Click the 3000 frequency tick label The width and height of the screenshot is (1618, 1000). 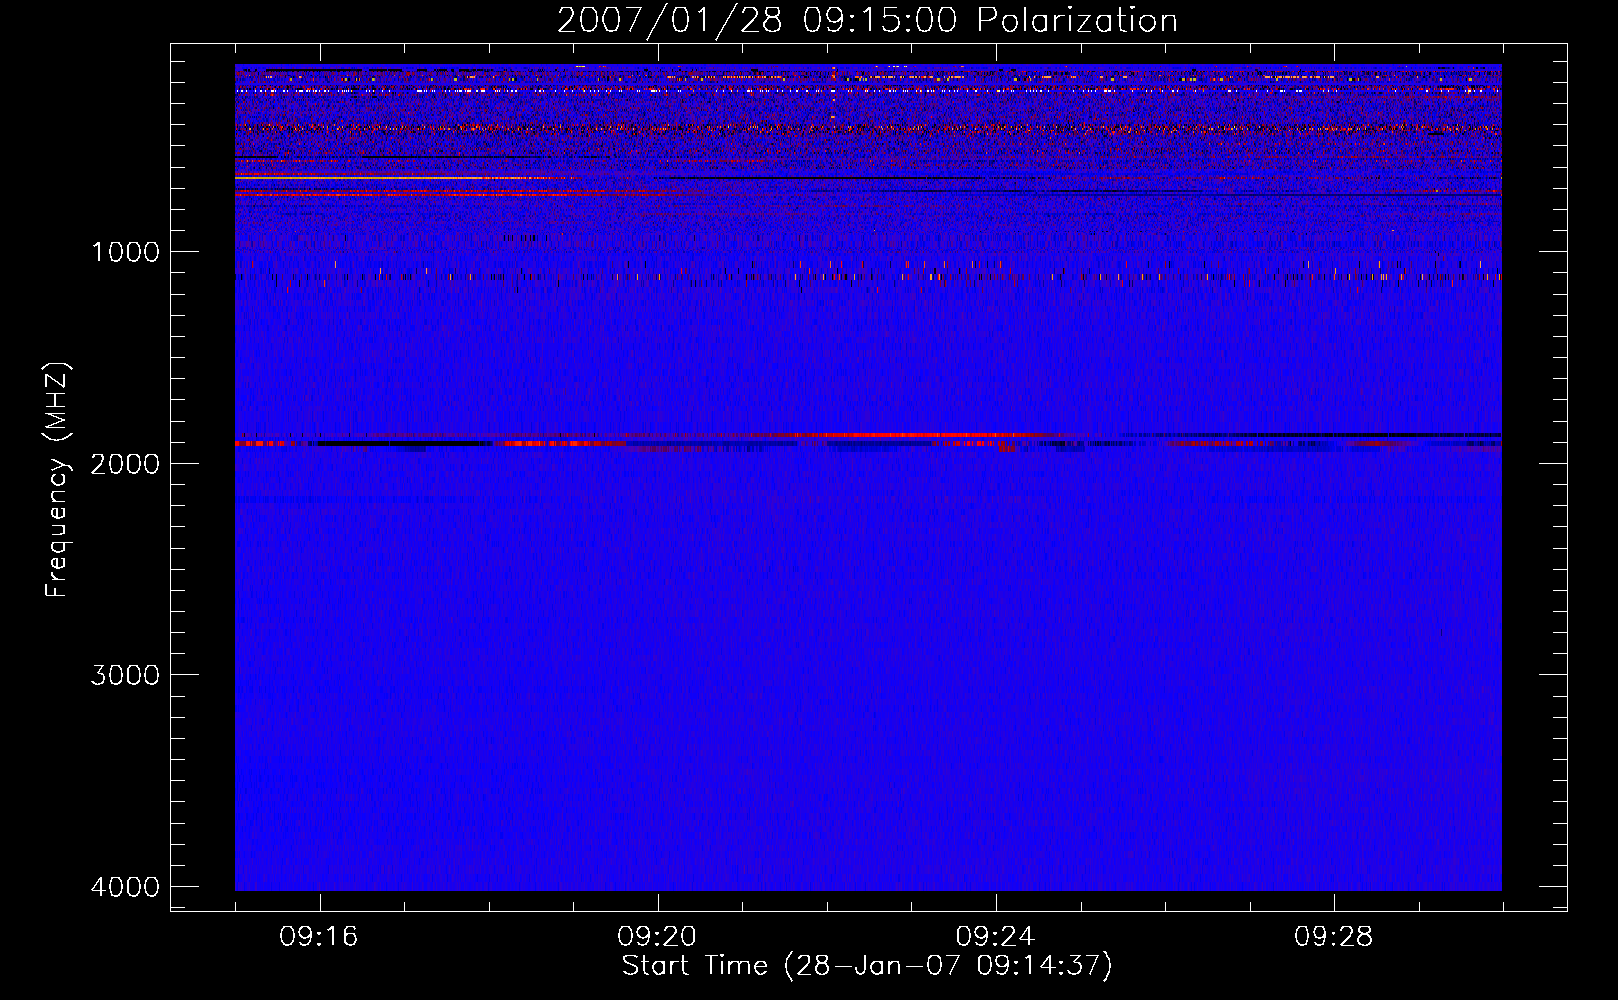point(125,675)
